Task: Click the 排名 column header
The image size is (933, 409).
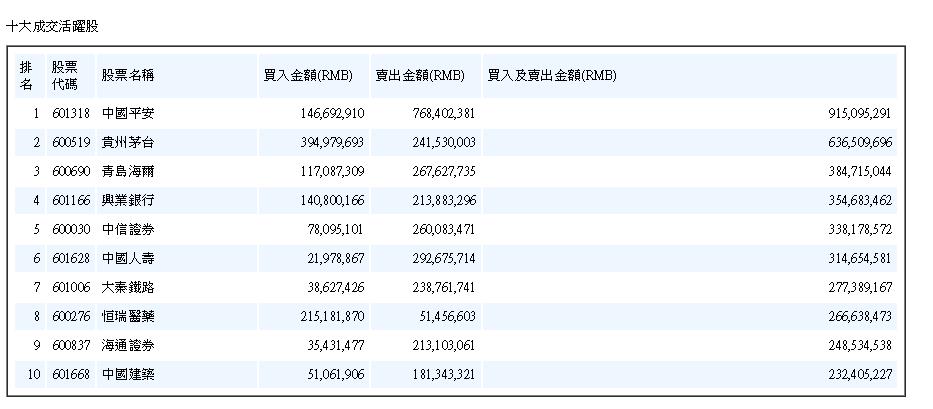Action: [x=26, y=76]
